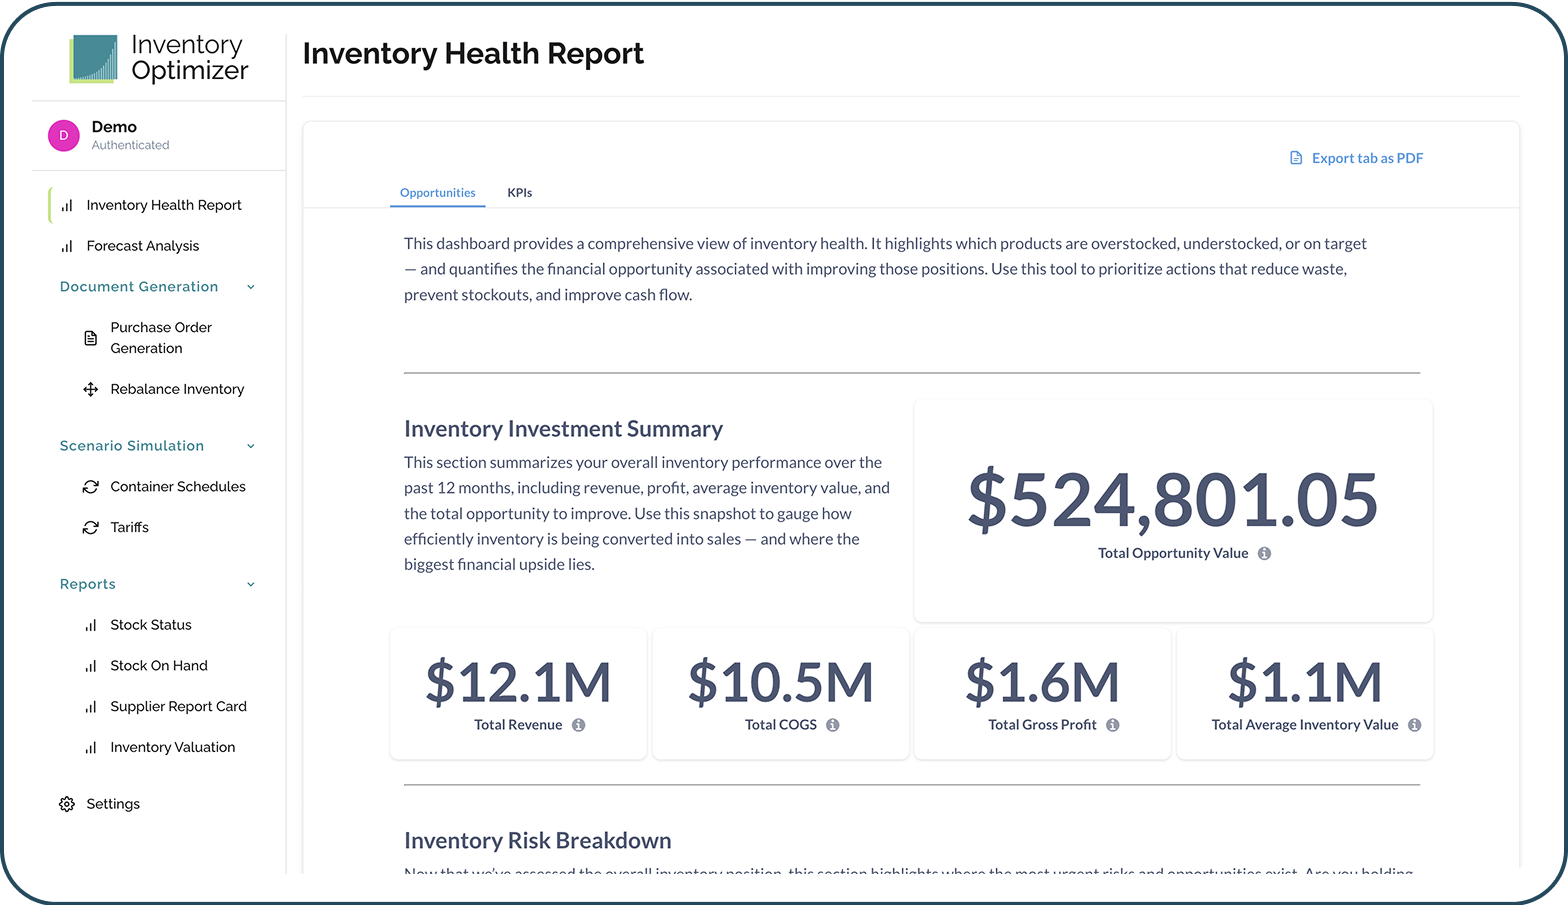The height and width of the screenshot is (905, 1568).
Task: Click the Rebalance Inventory arrows icon
Action: [x=91, y=390]
